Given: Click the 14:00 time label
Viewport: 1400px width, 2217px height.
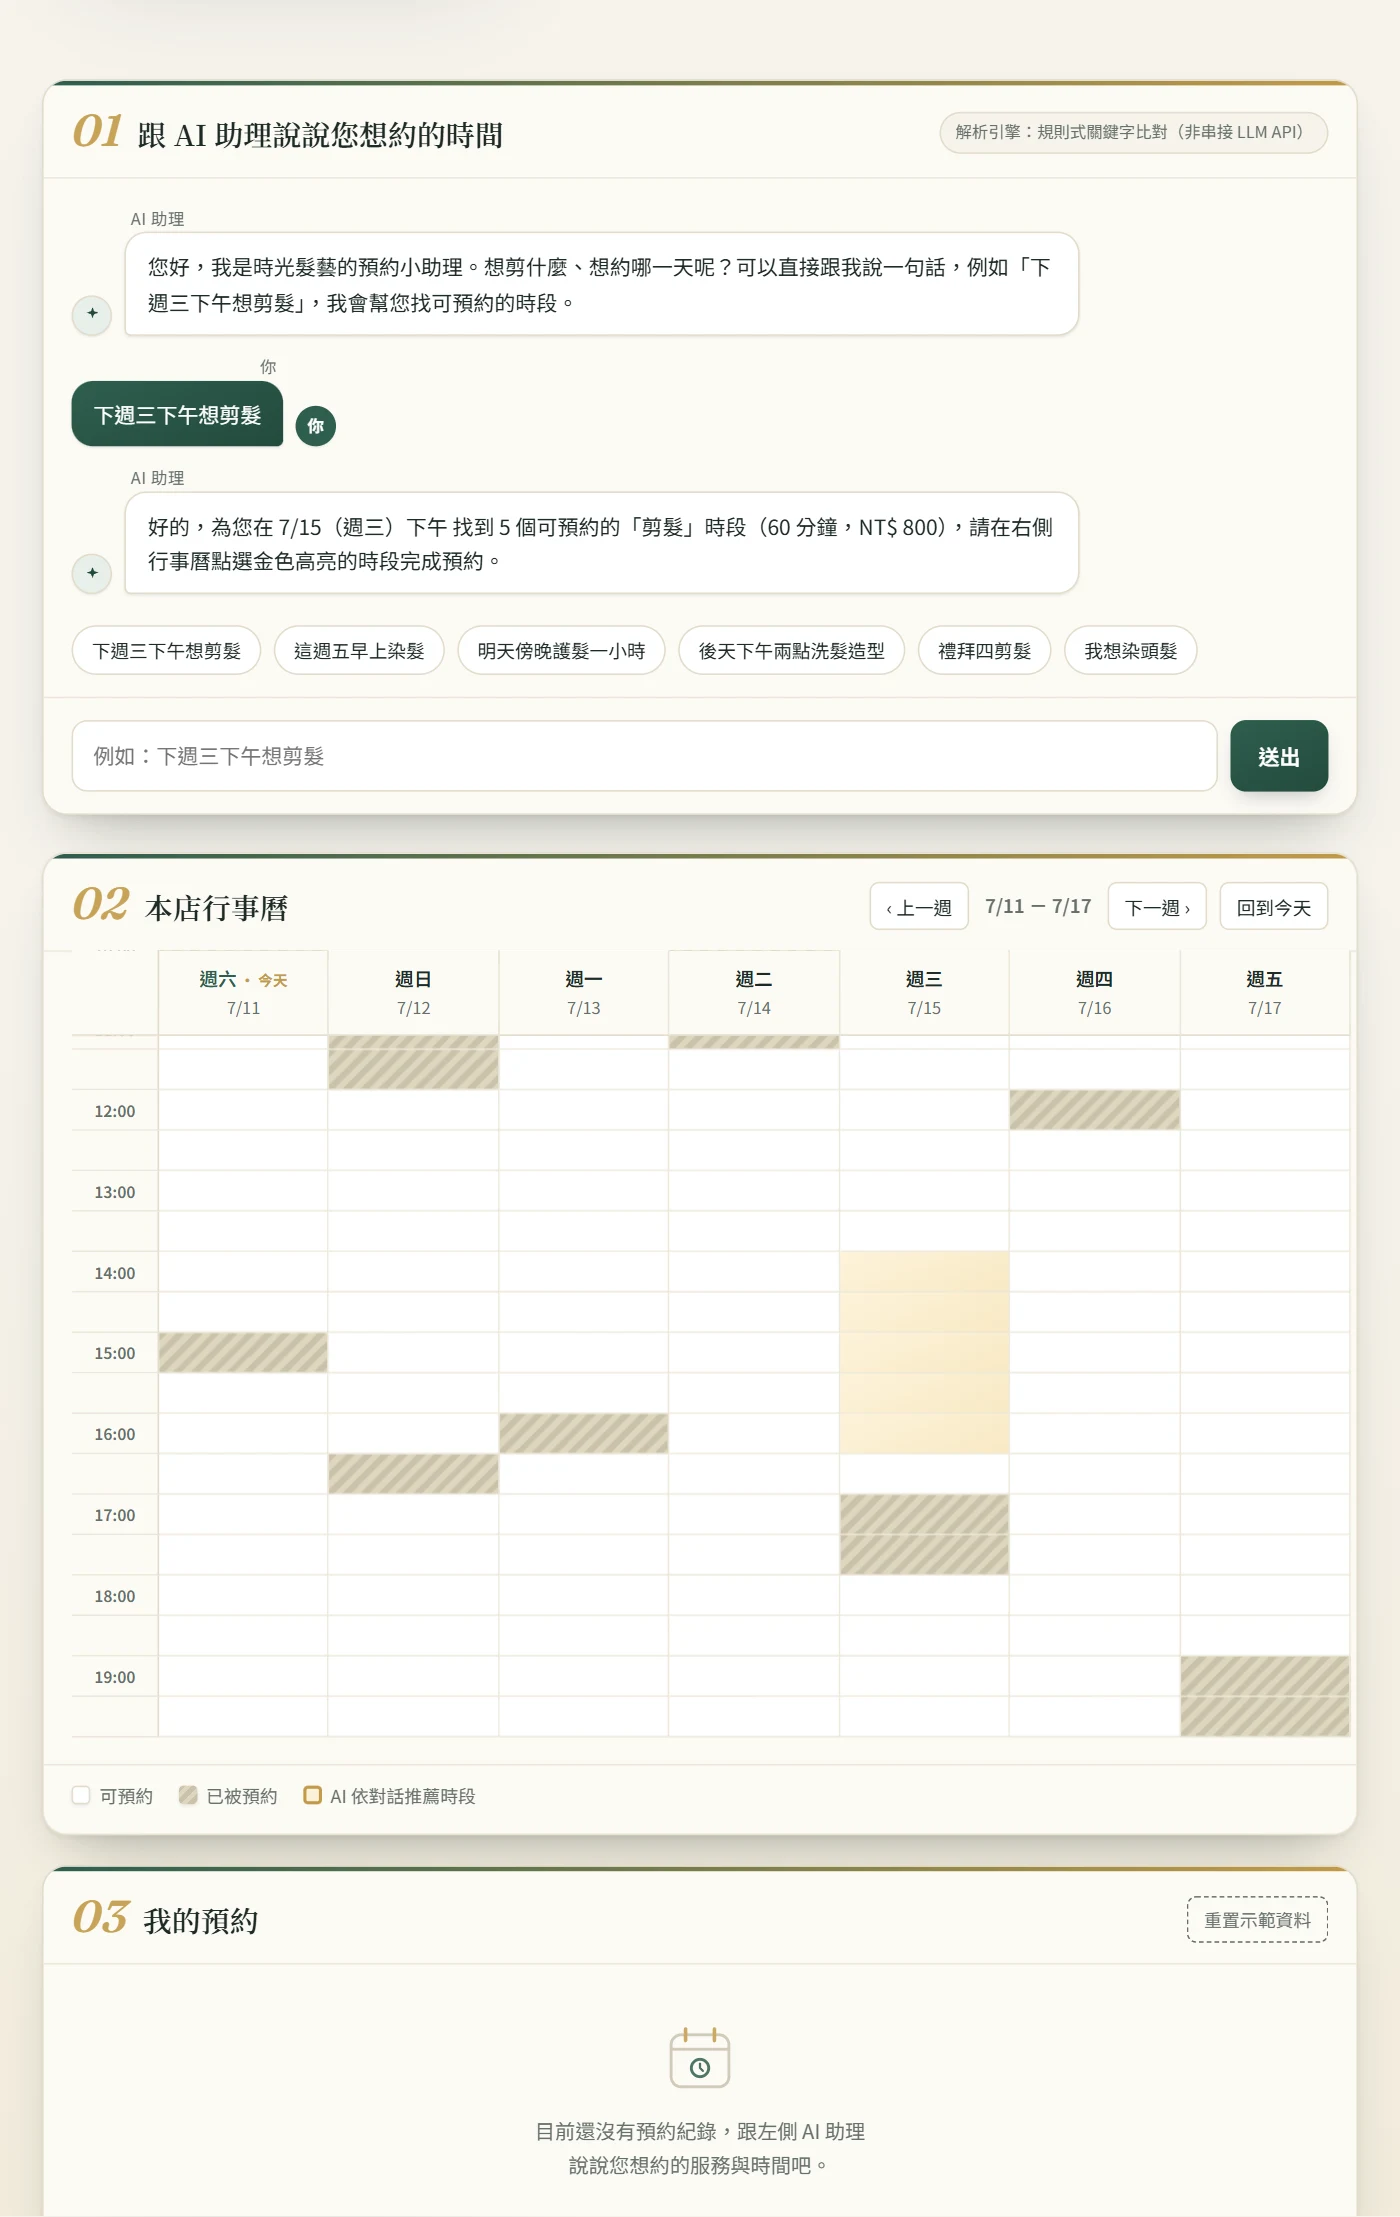Looking at the screenshot, I should click(x=114, y=1273).
